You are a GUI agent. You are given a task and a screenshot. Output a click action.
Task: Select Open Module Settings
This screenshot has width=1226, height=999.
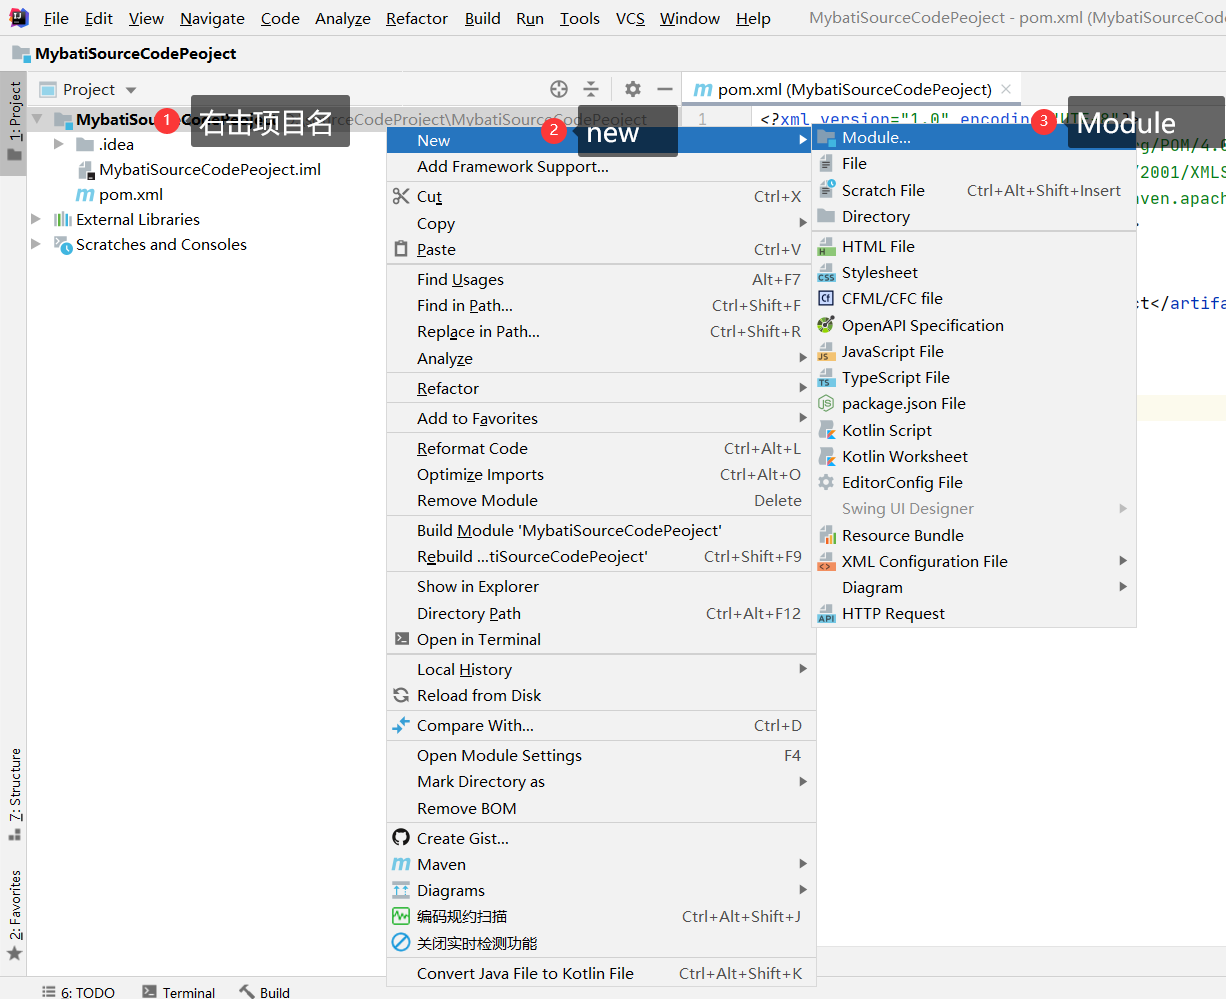600,756
